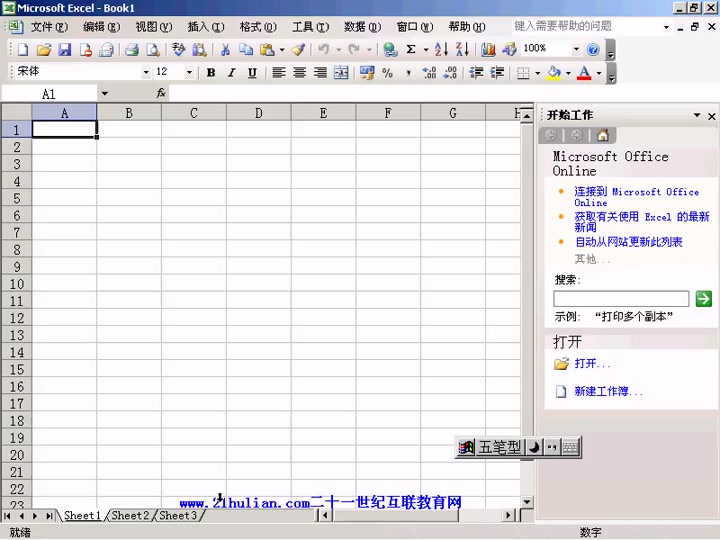Toggle Align Right button
720x540 pixels.
[x=320, y=73]
